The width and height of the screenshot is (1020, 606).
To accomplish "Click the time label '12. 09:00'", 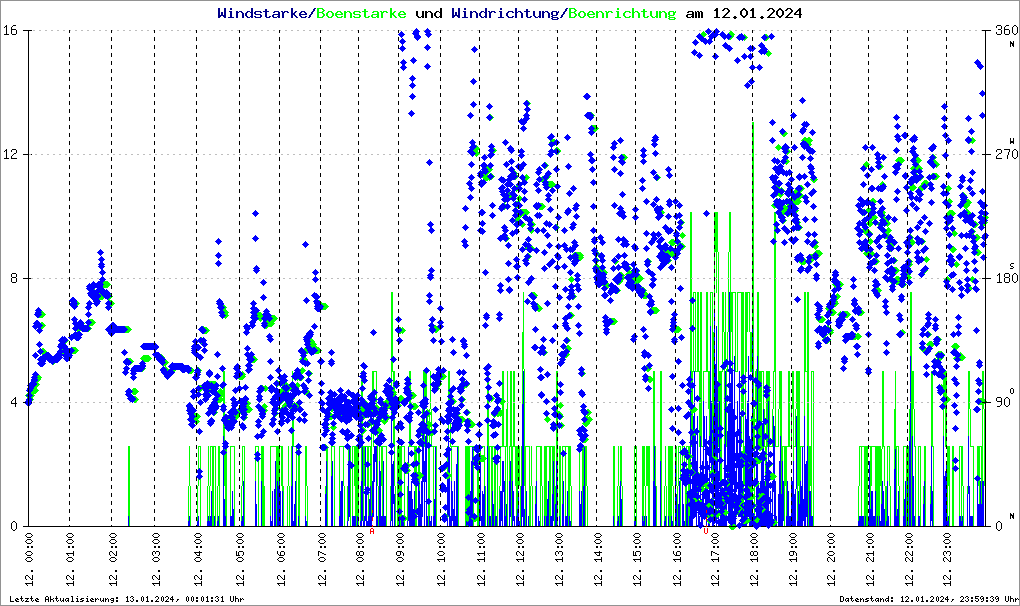I will pyautogui.click(x=399, y=559).
